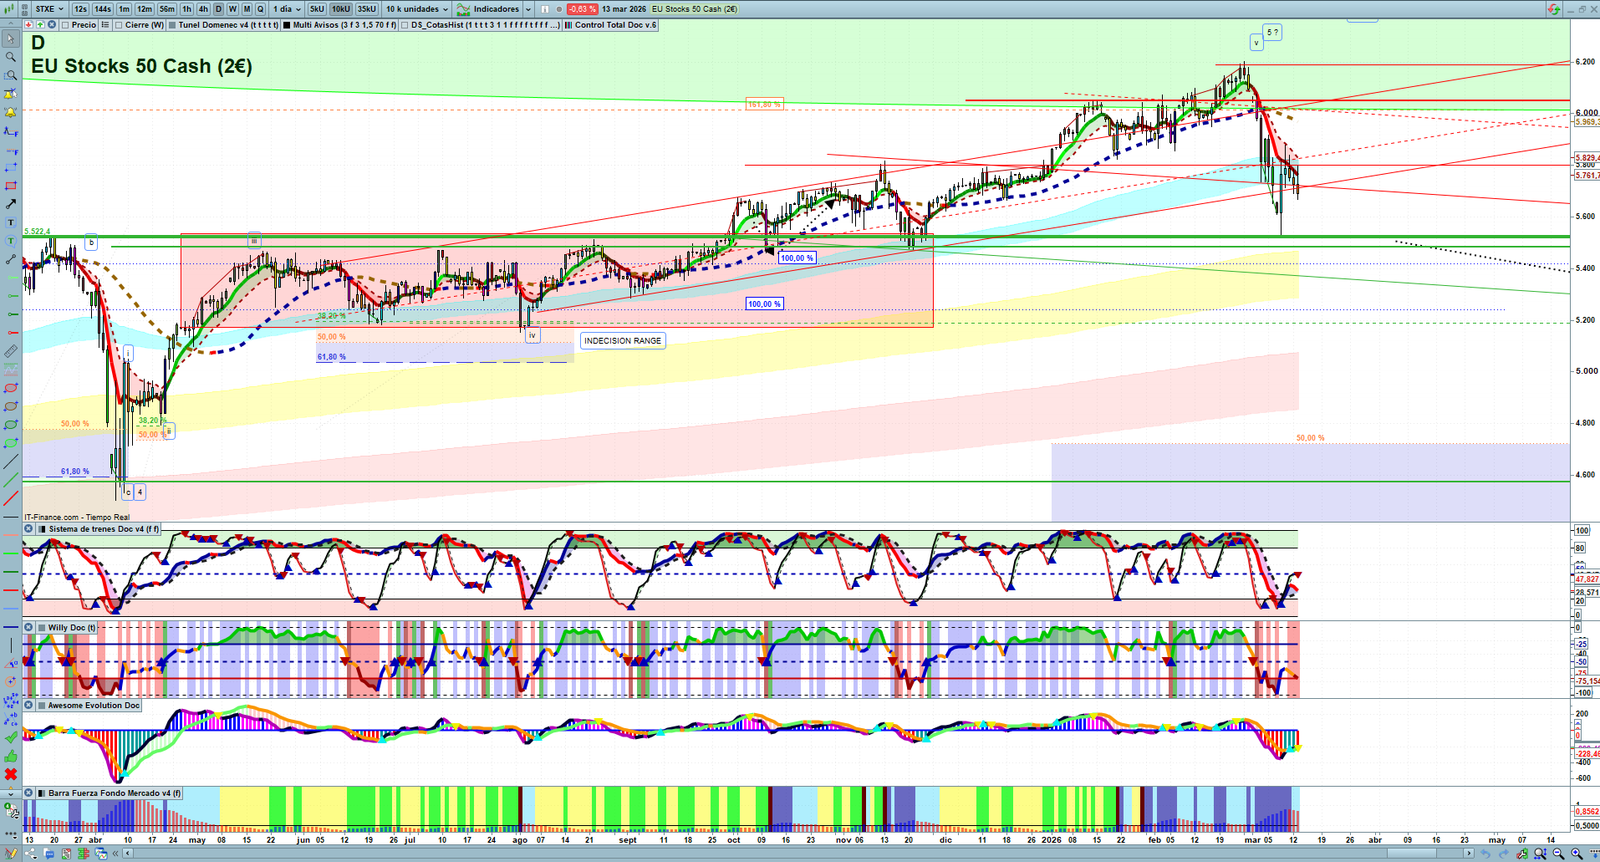
Task: Click the ProRealTime logo icon bottom left
Action: tap(11, 853)
